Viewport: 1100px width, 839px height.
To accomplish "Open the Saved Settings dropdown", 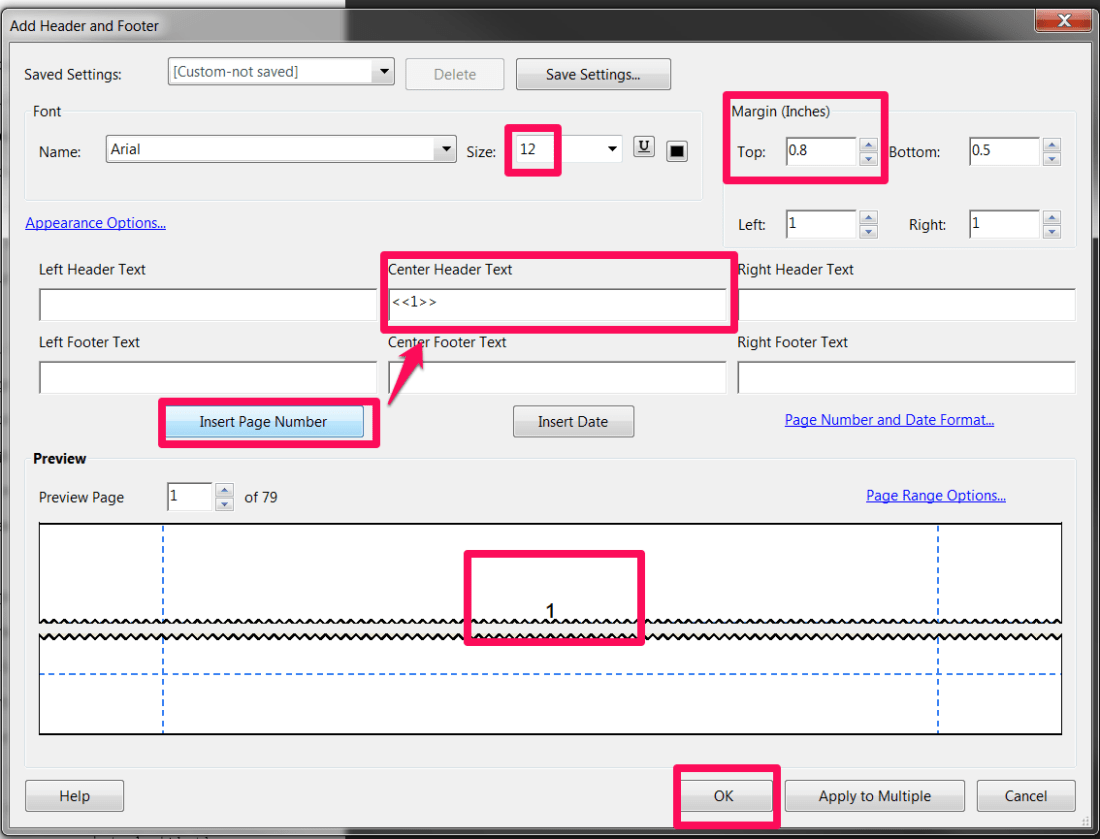I will [383, 71].
